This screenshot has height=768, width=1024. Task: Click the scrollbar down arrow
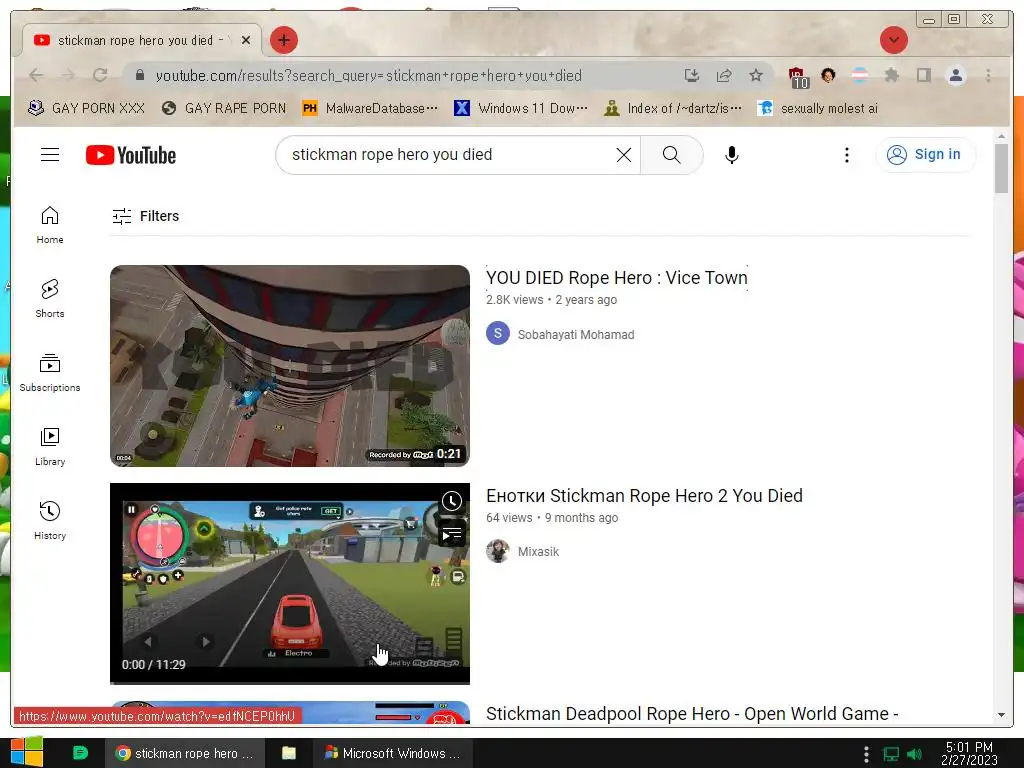pos(1001,715)
